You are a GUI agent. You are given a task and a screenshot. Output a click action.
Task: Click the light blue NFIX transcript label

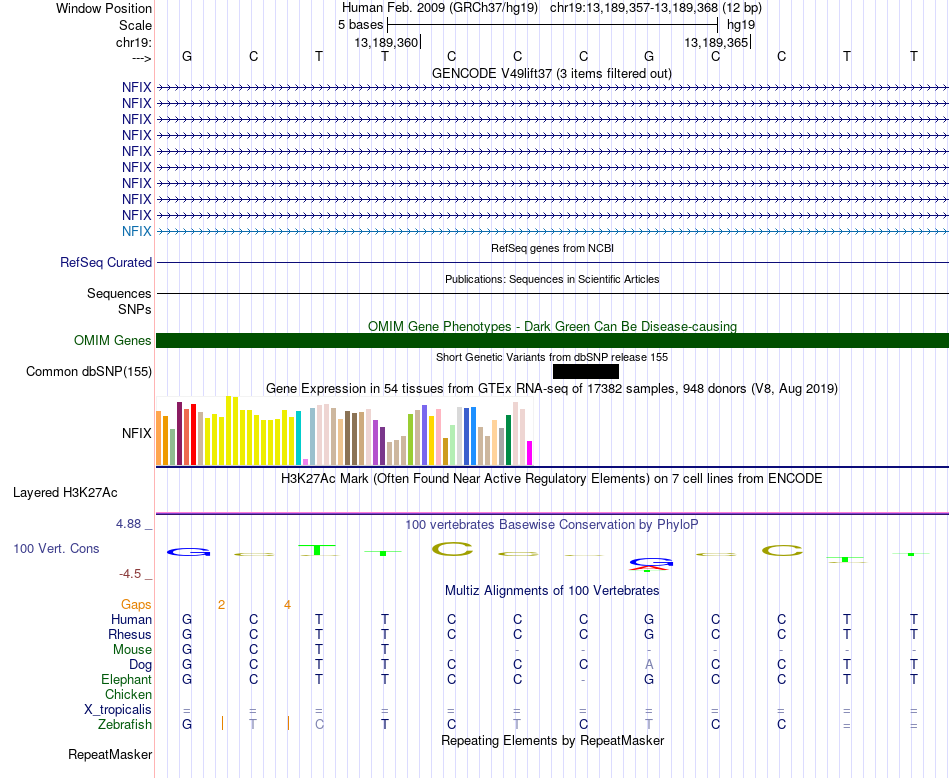(136, 231)
